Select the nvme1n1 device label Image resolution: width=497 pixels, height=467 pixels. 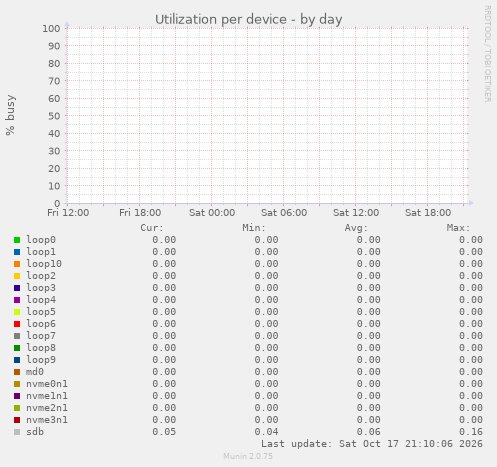[x=47, y=396]
